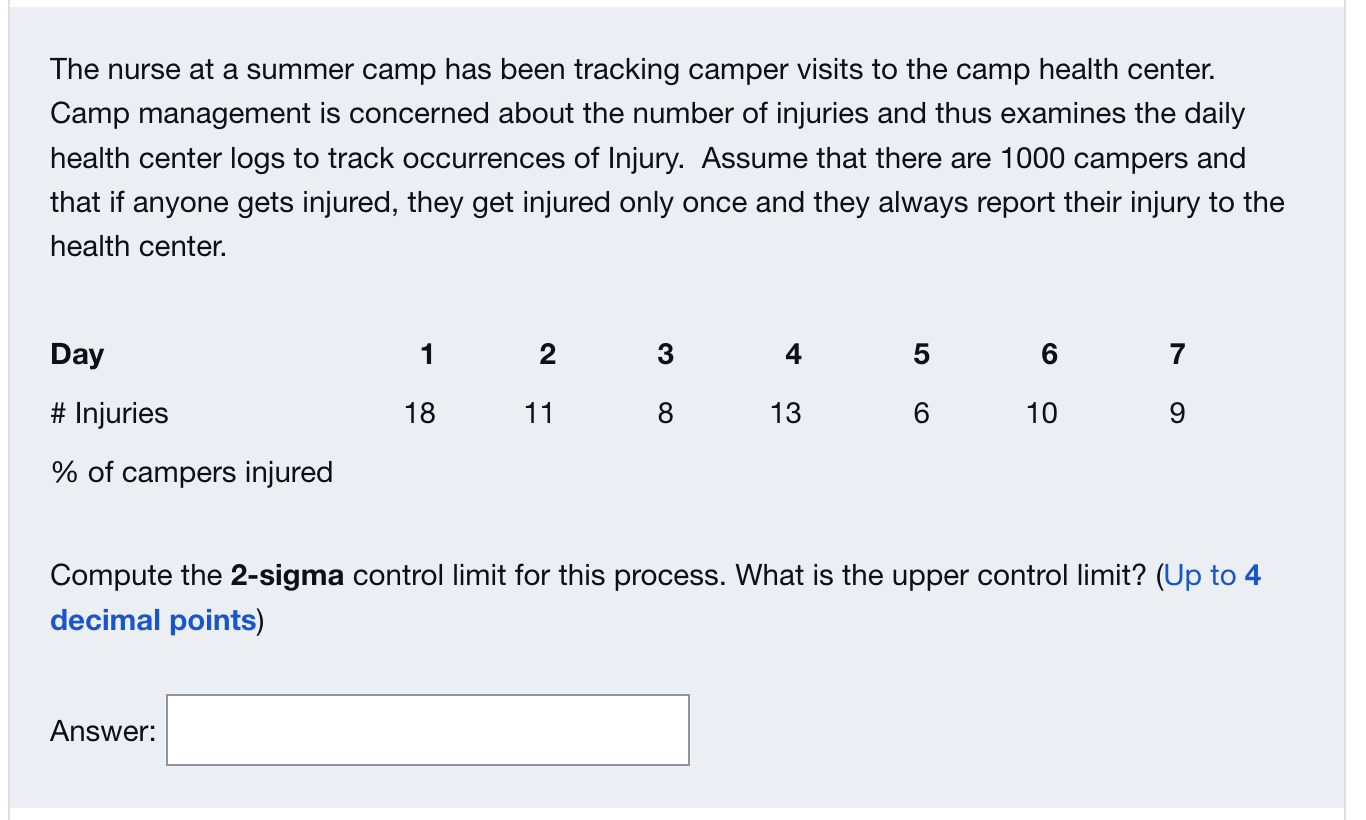Click the '# Injuries' row label

[x=108, y=413]
